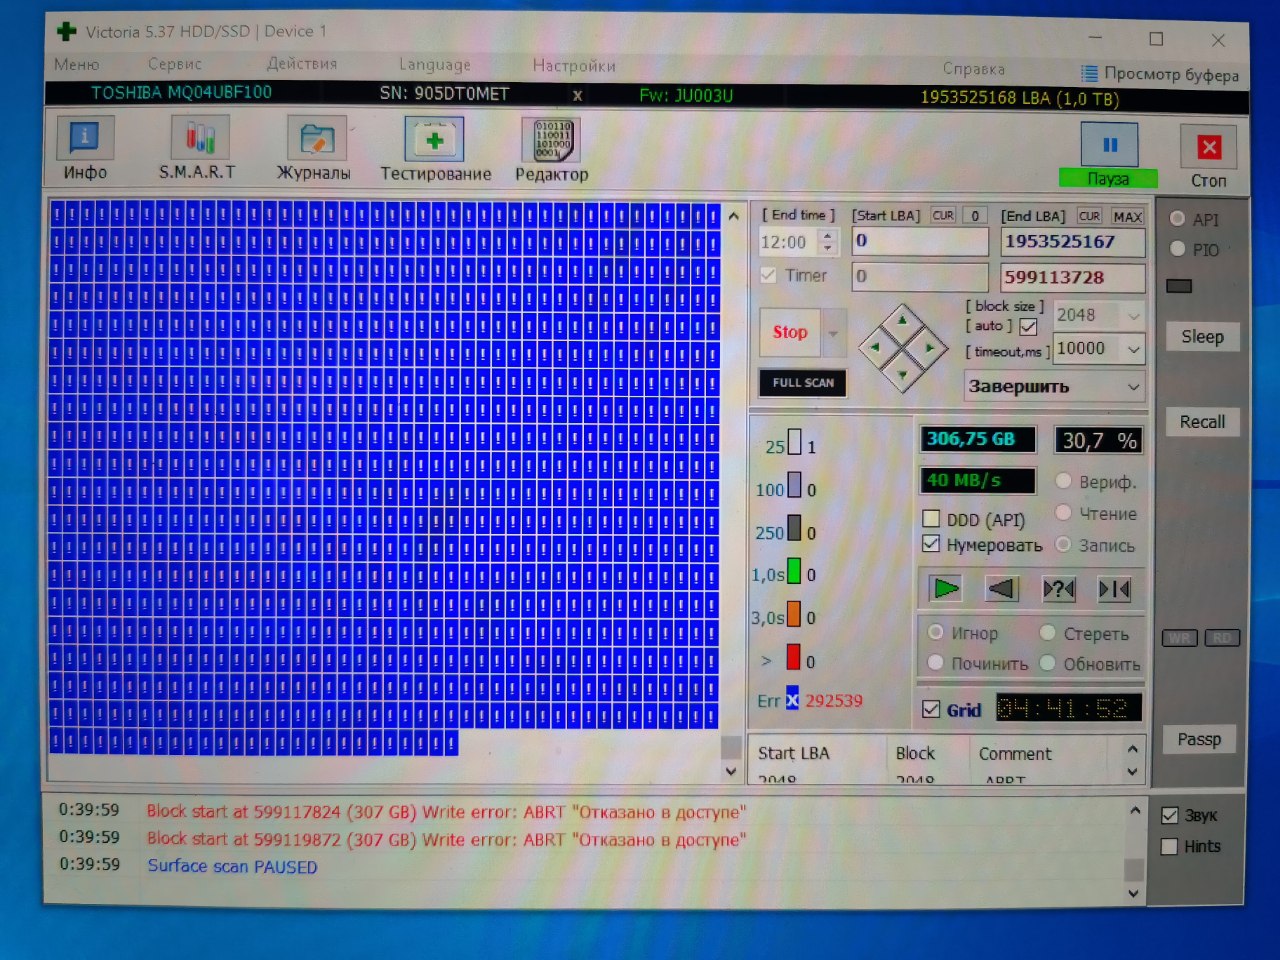Click the orange 3,0s block swatch
The height and width of the screenshot is (960, 1280).
click(793, 614)
